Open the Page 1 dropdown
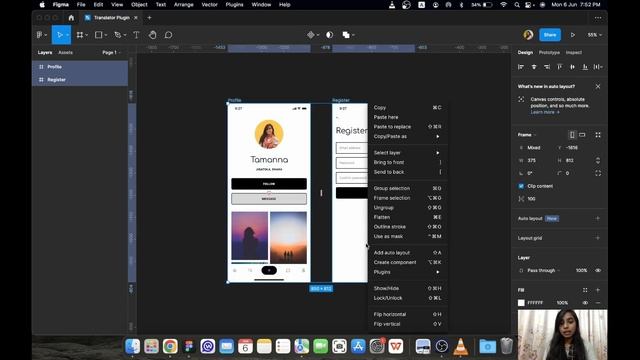 [111, 53]
